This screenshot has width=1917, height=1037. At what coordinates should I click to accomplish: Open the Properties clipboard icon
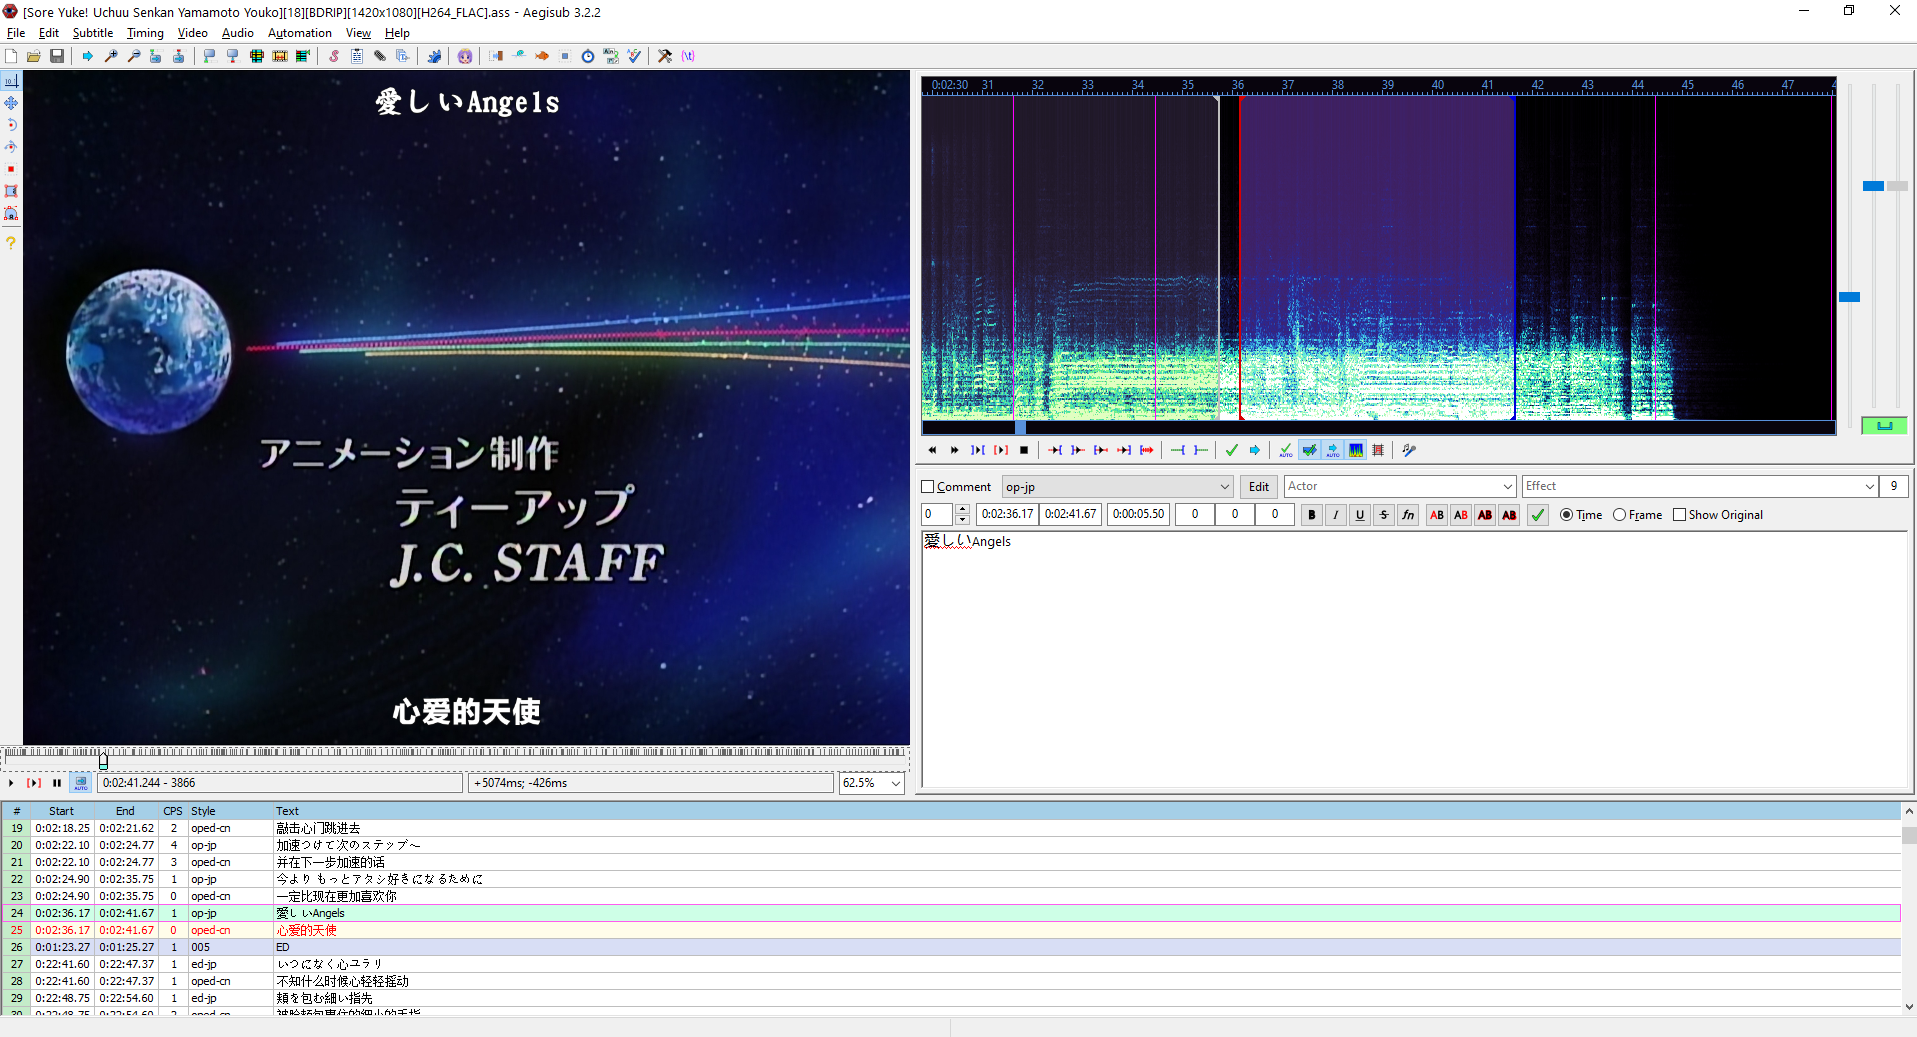357,56
